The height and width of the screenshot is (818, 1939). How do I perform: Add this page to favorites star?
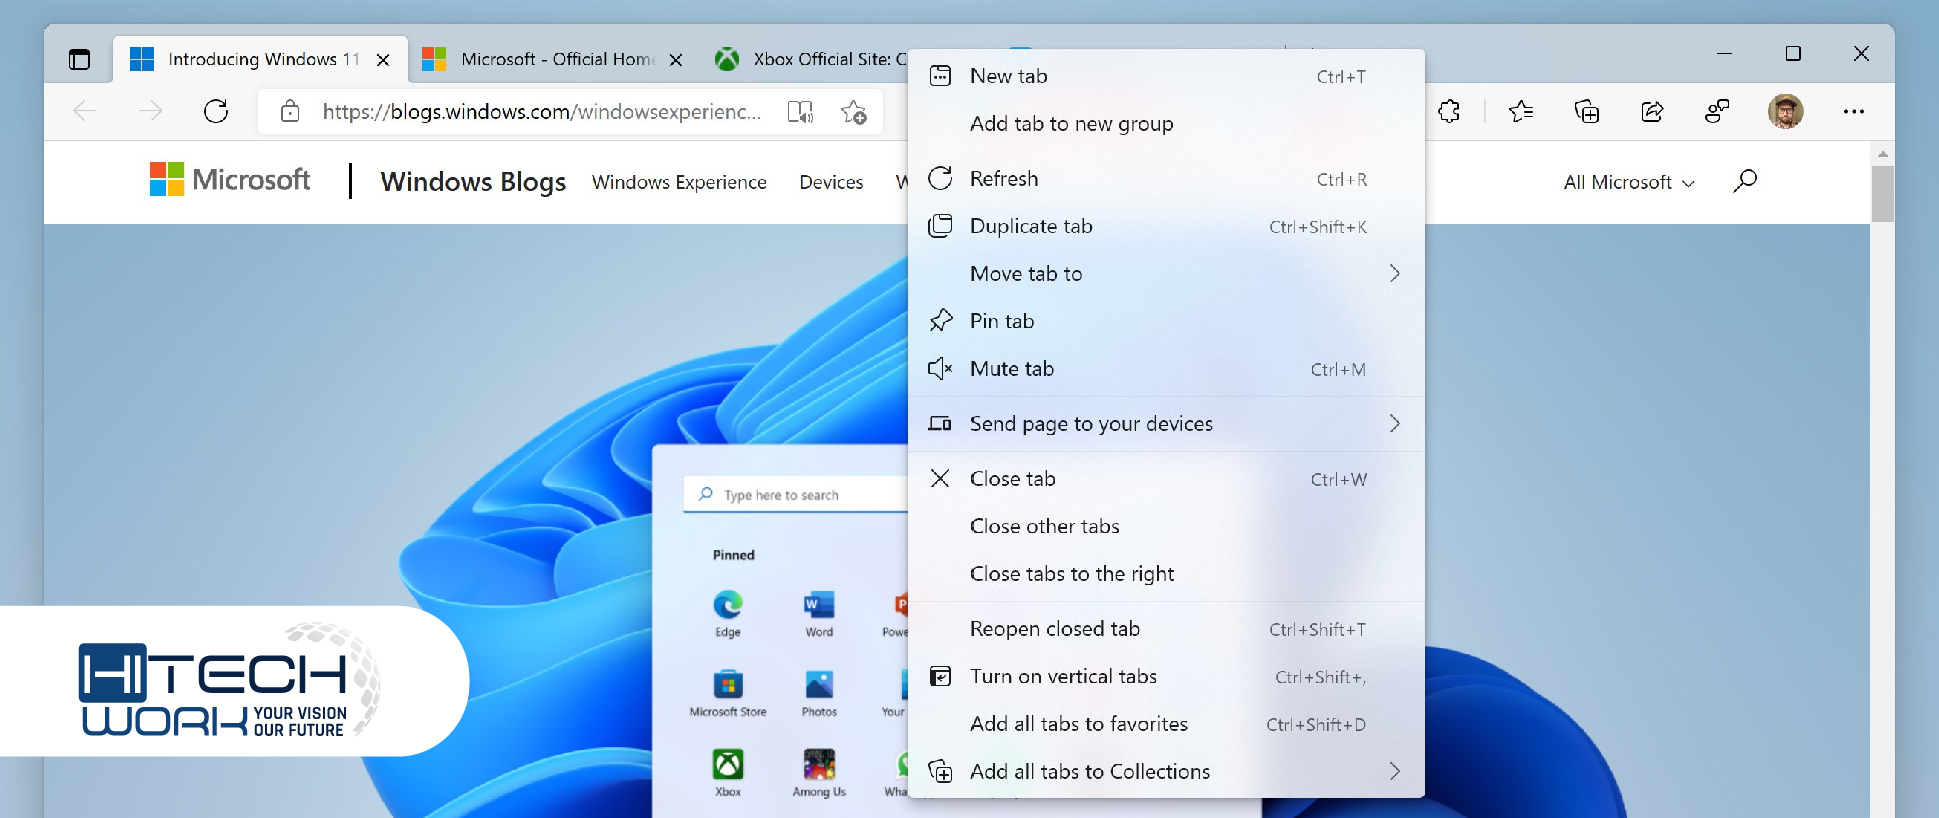tap(853, 112)
